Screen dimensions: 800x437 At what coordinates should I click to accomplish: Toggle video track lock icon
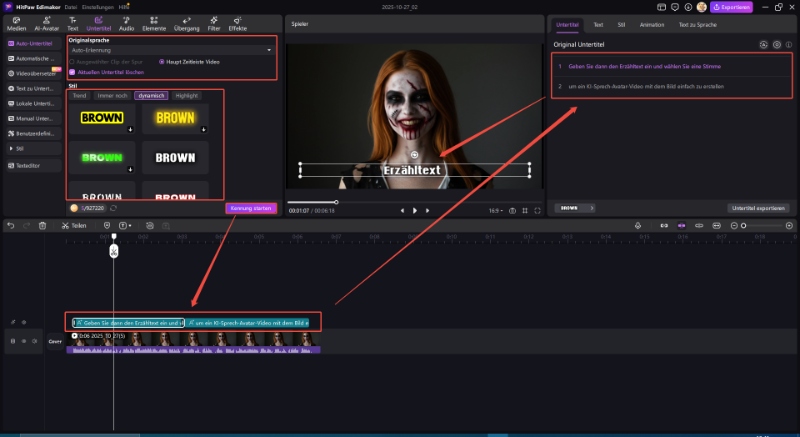point(13,341)
